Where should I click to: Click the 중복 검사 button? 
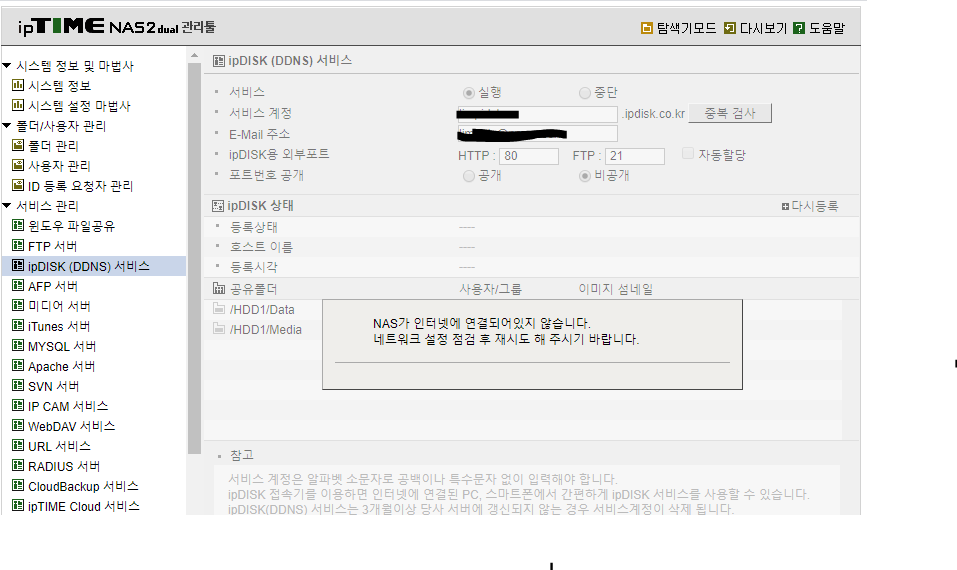coord(730,113)
